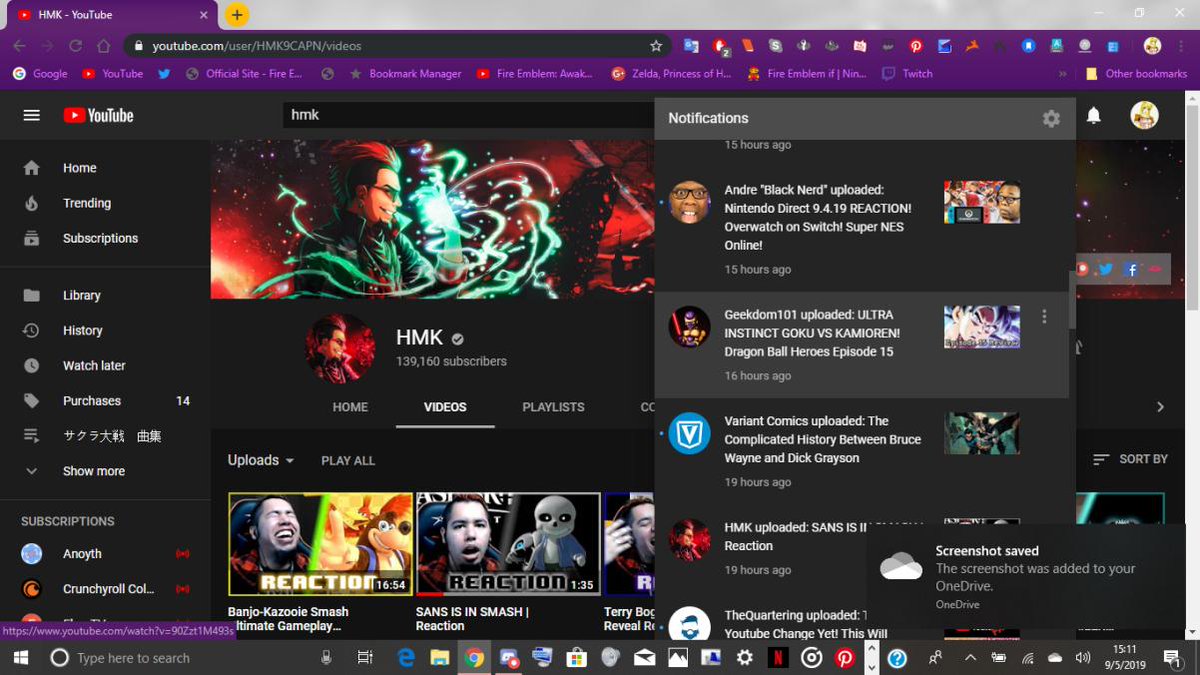
Task: Bookmark this page with the star icon
Action: [x=656, y=46]
